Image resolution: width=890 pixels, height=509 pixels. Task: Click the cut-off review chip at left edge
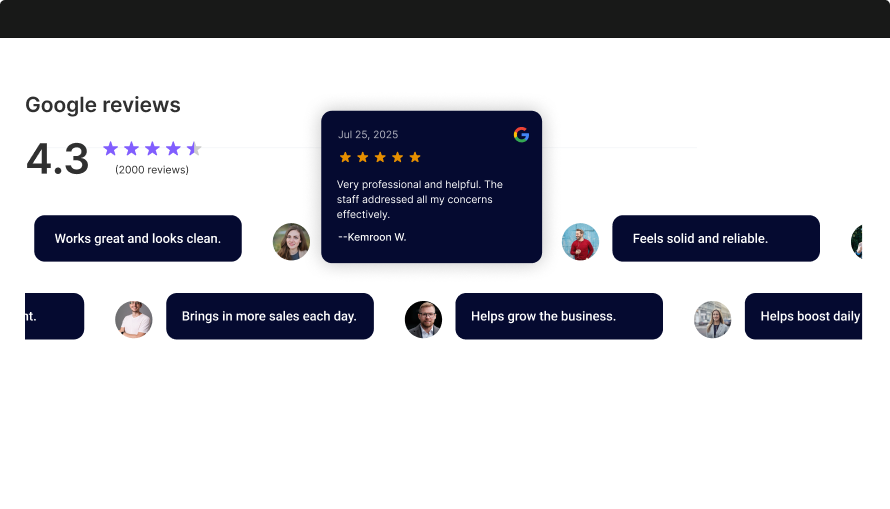pyautogui.click(x=54, y=316)
